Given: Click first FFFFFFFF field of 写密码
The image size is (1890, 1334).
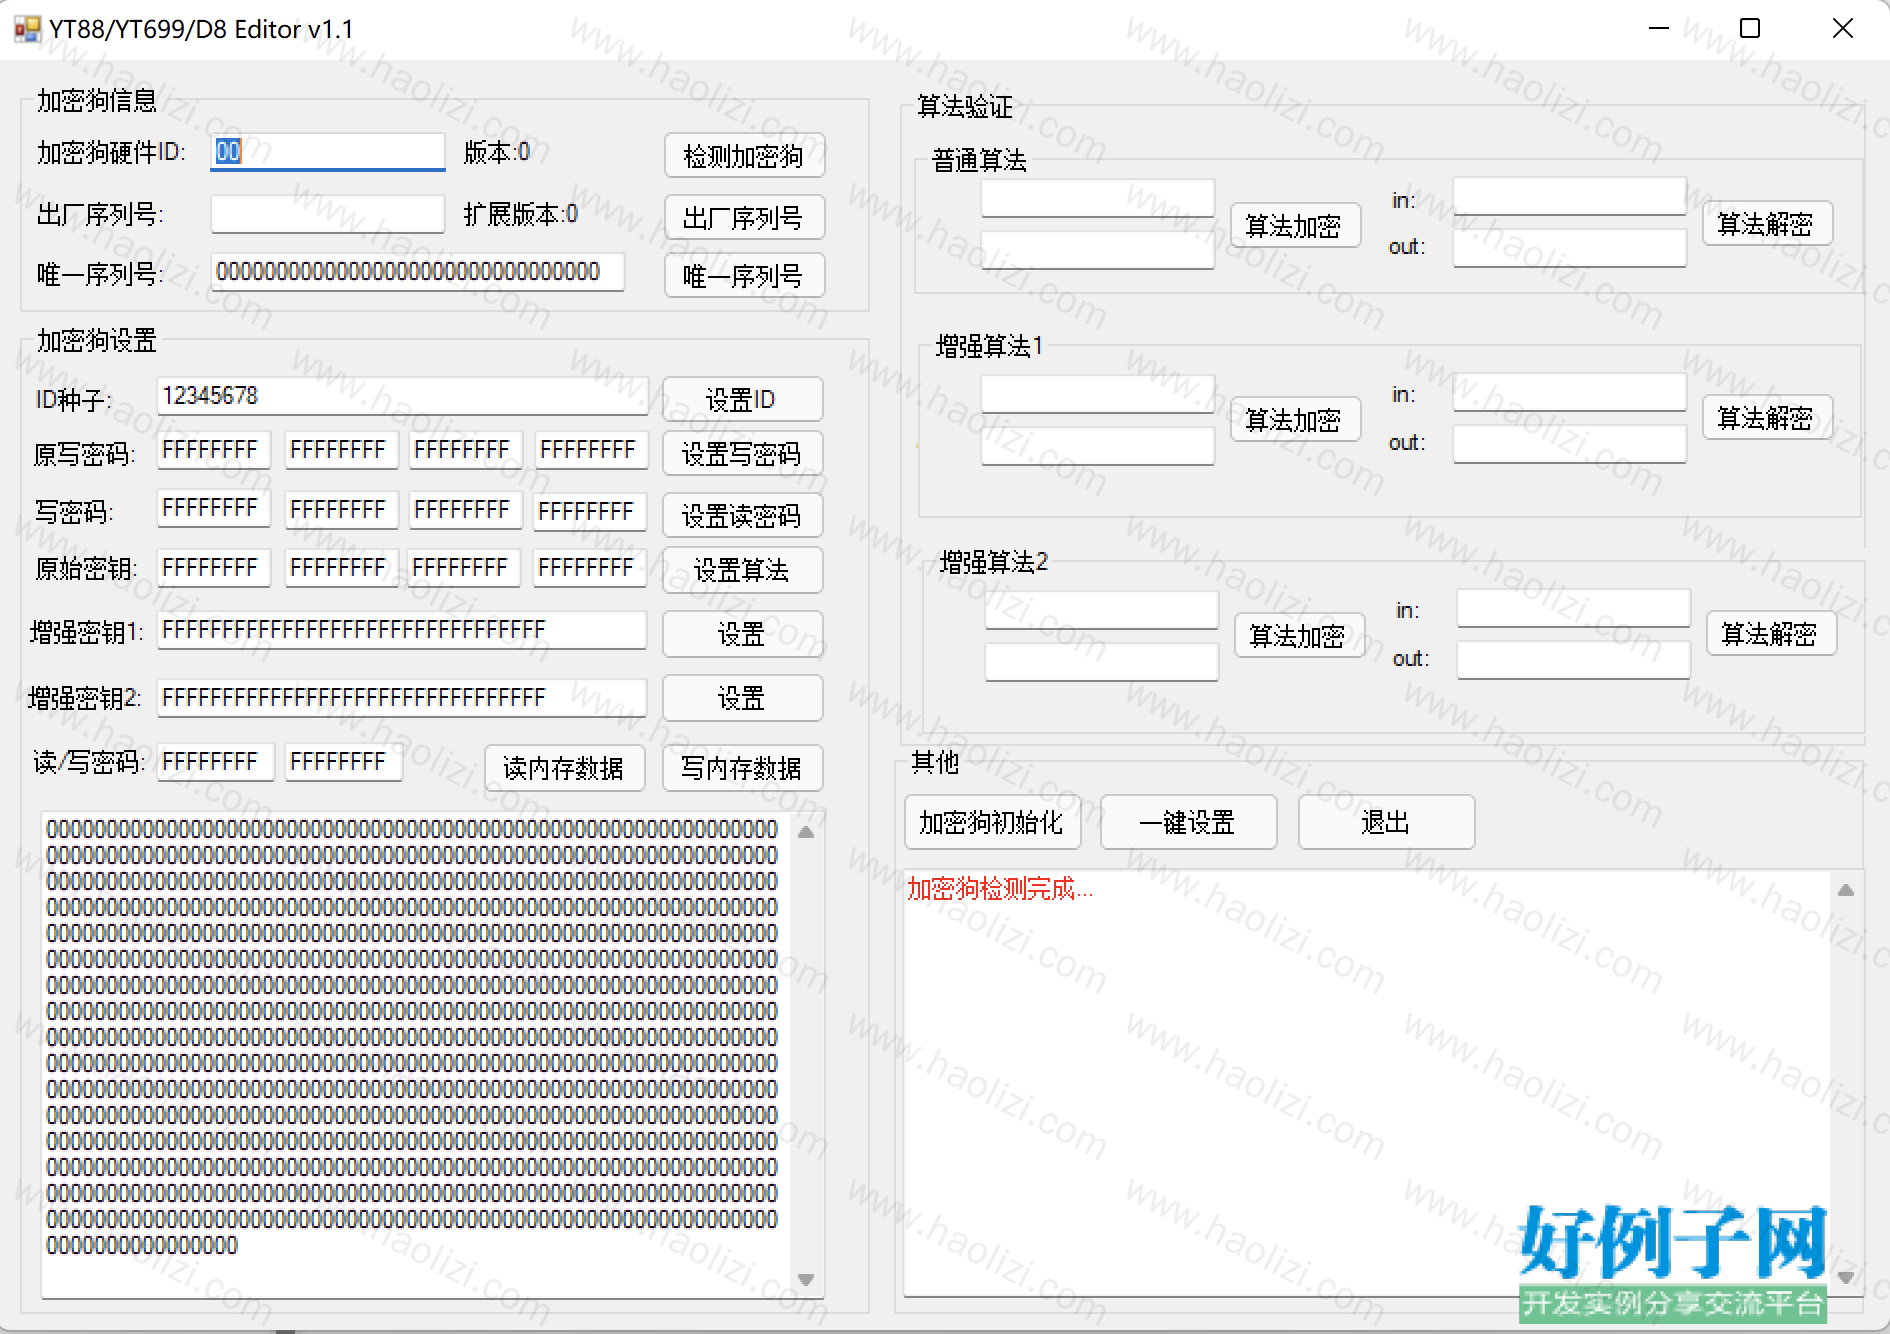Looking at the screenshot, I should [x=214, y=508].
